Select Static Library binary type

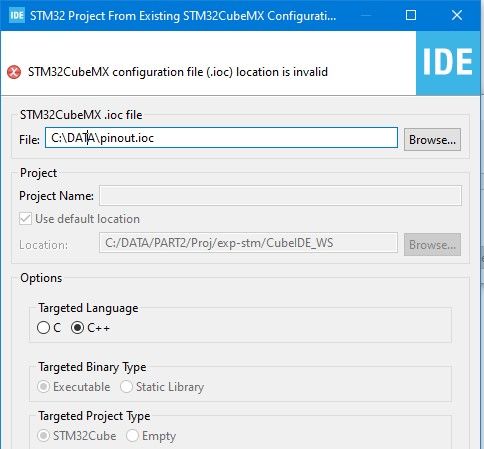coord(126,387)
